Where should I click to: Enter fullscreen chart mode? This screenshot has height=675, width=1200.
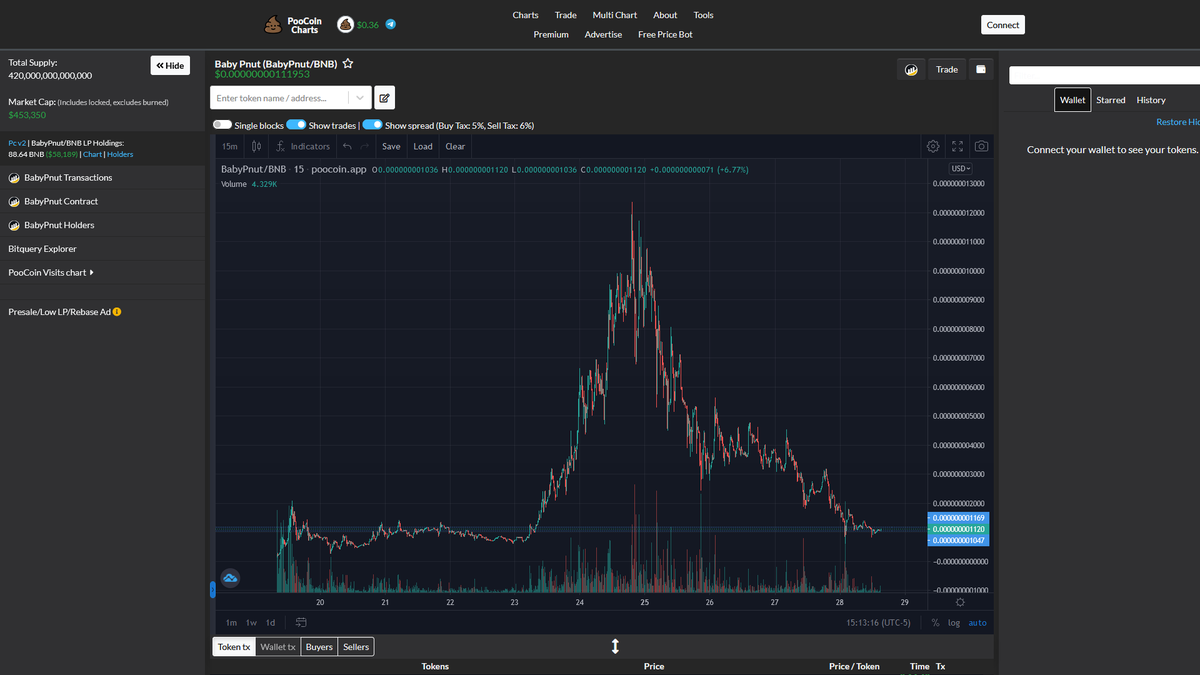(957, 146)
